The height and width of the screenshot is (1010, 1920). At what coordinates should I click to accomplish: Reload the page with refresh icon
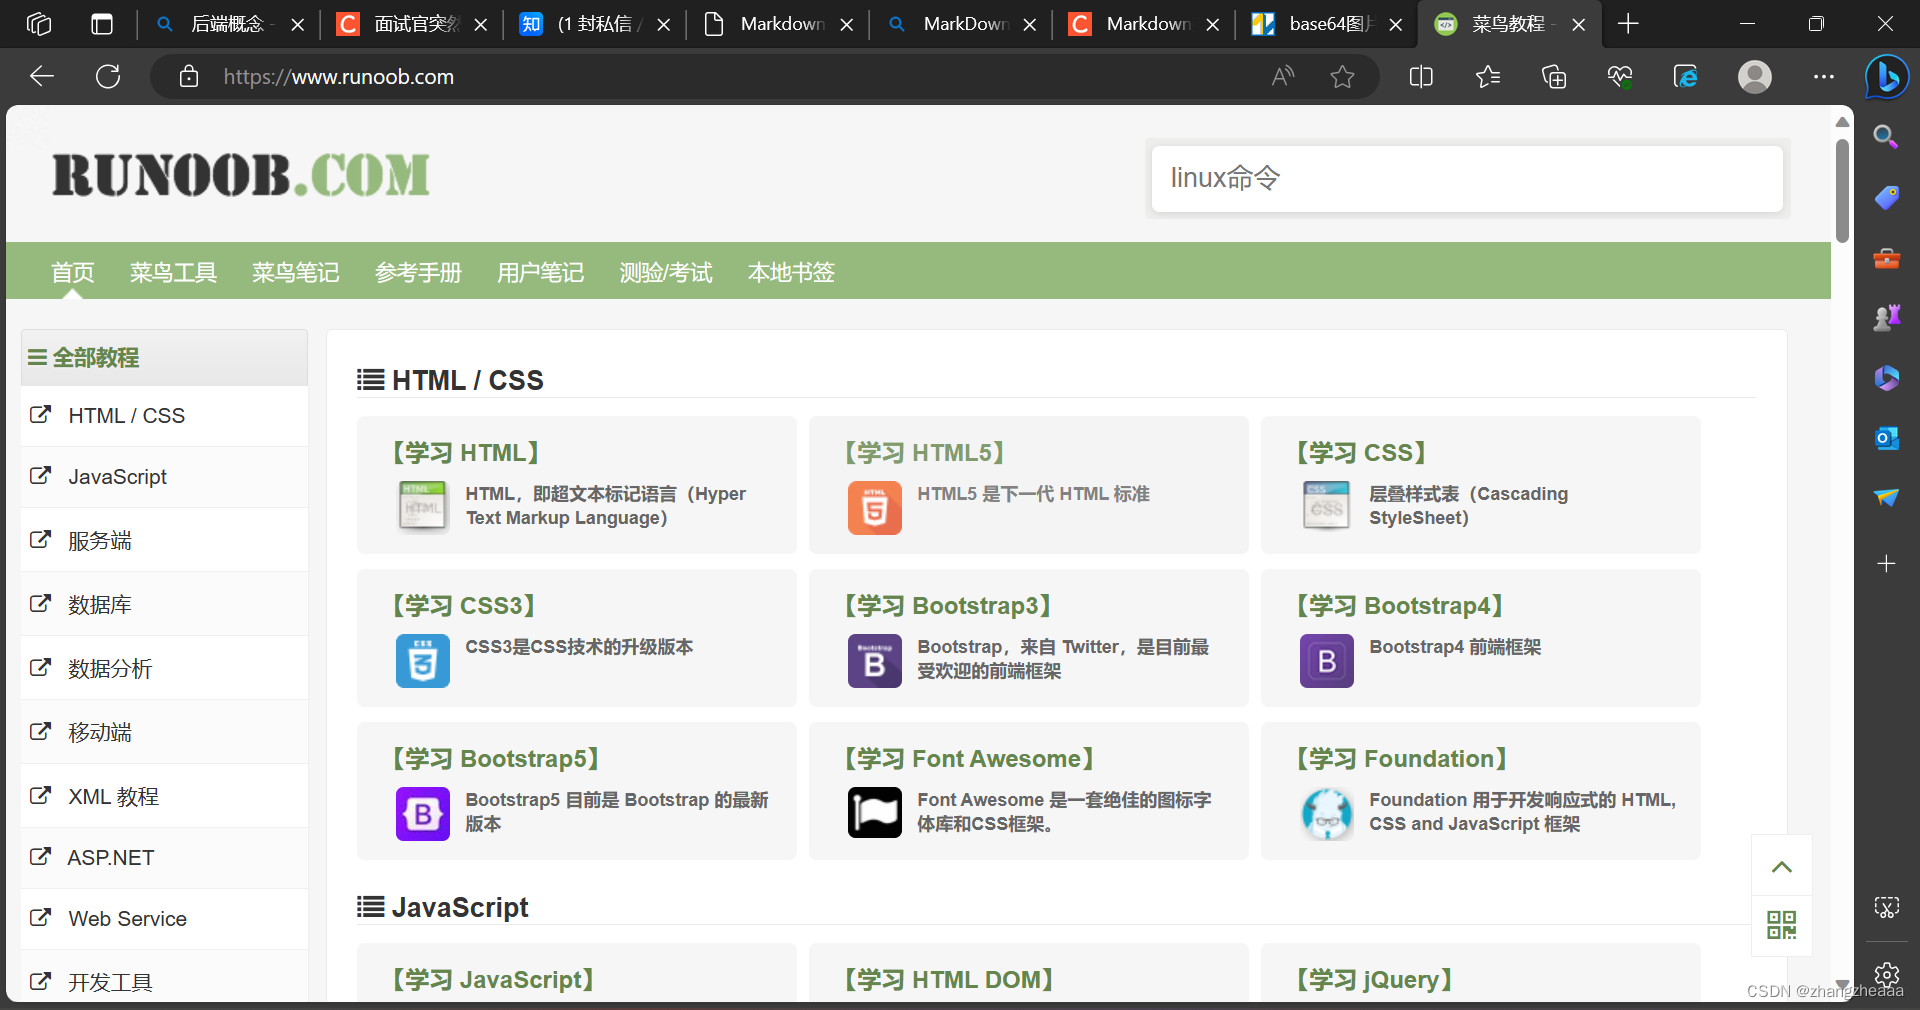[x=108, y=76]
